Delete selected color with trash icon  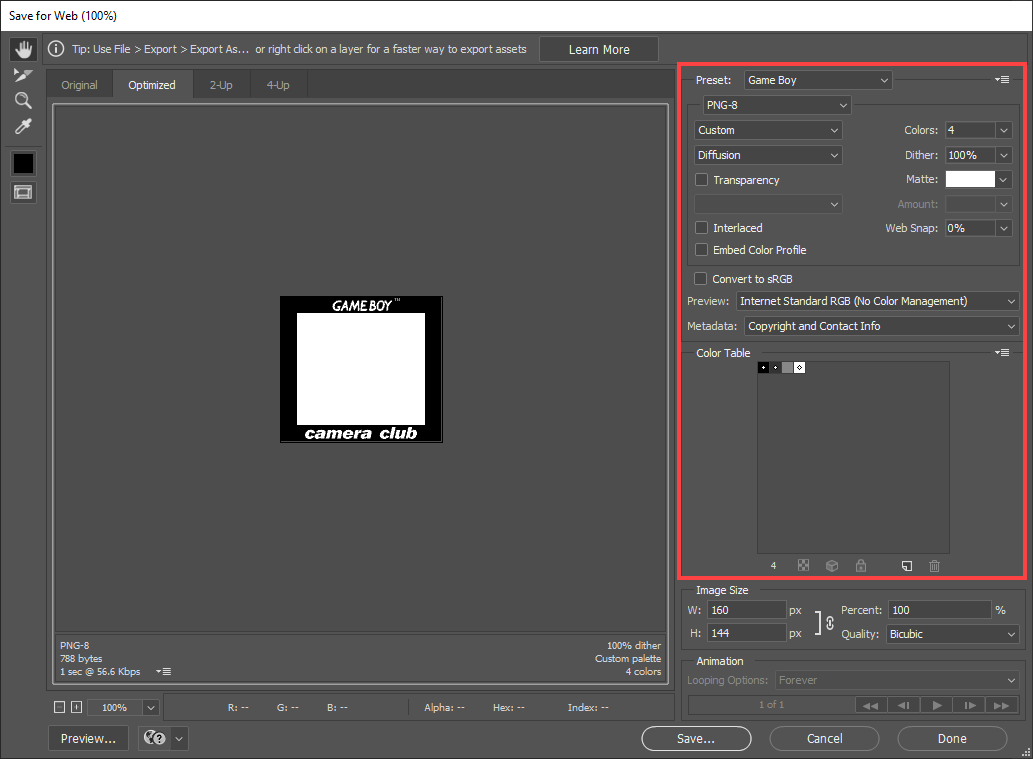point(934,565)
